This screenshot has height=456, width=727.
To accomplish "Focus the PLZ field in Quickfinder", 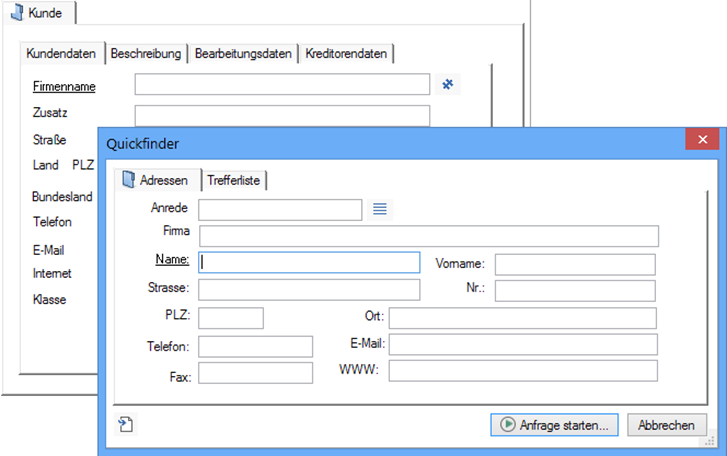I will 231,318.
